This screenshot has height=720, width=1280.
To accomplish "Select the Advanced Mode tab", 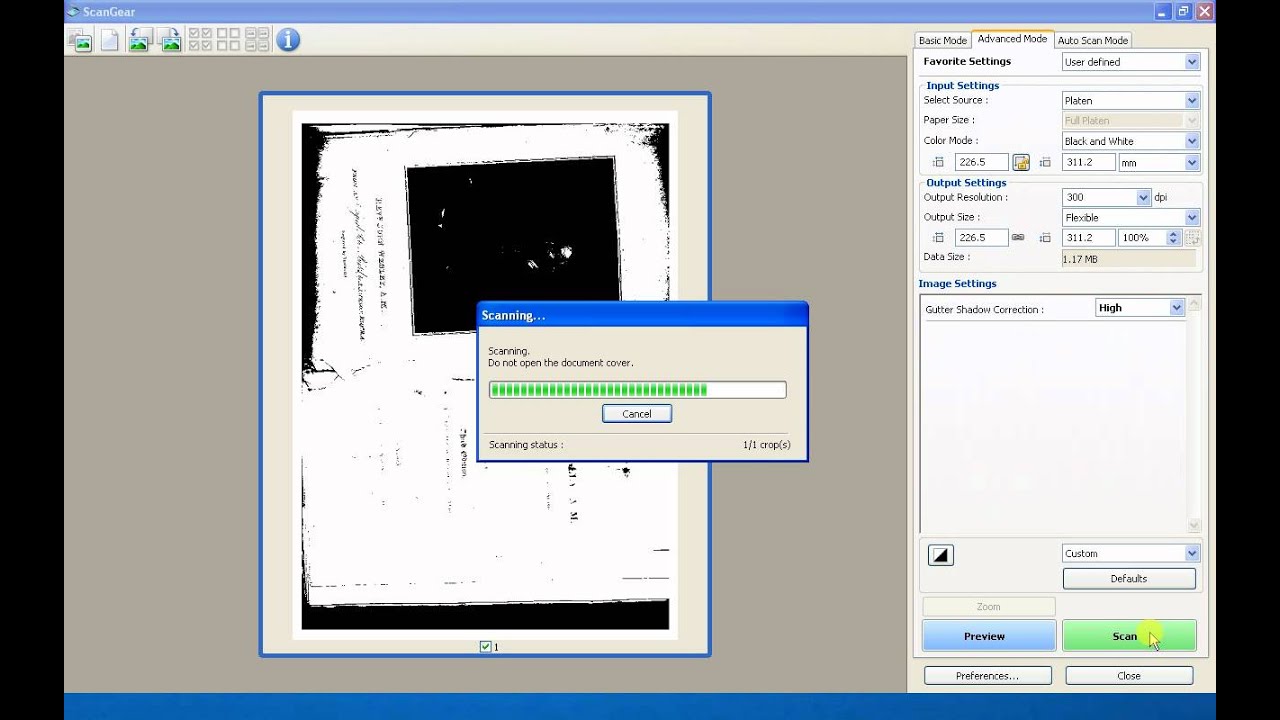I will [1012, 39].
